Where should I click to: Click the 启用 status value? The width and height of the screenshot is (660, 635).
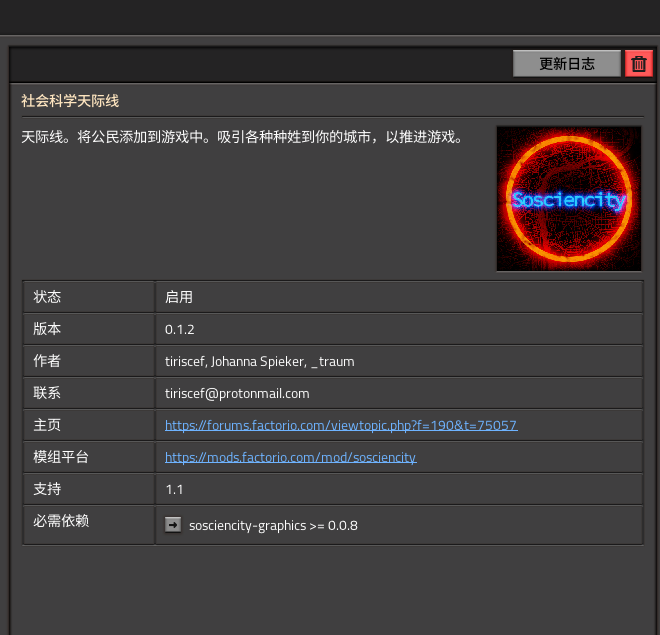(x=179, y=297)
